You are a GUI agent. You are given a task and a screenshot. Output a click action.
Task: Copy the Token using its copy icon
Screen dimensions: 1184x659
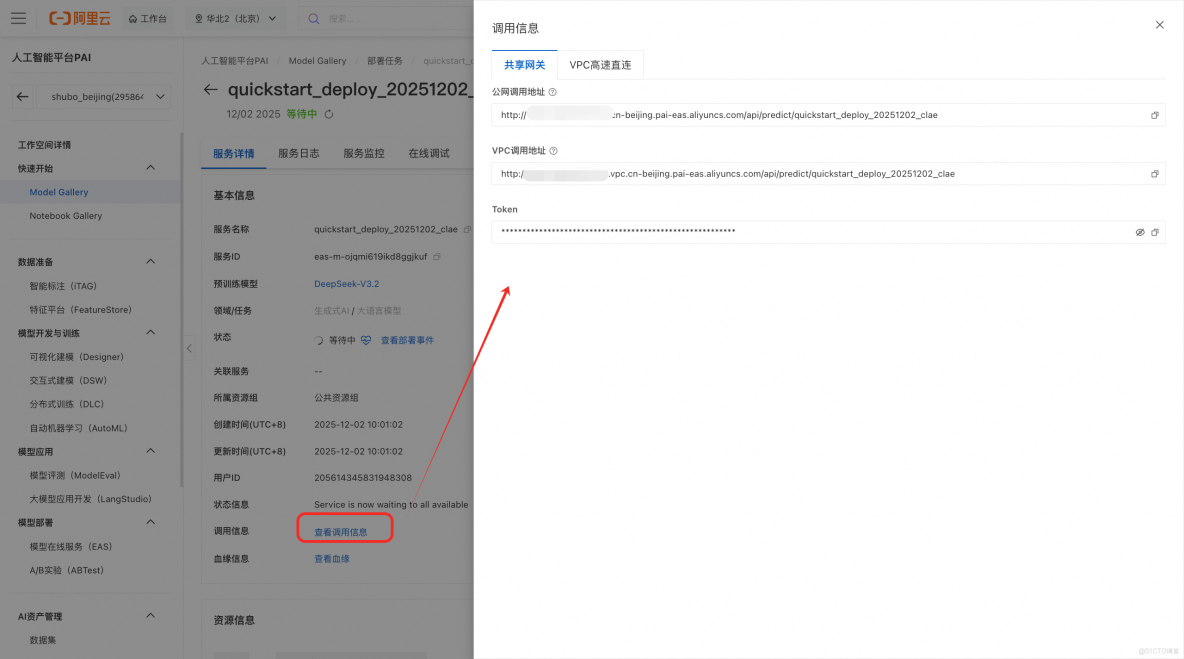coord(1156,231)
